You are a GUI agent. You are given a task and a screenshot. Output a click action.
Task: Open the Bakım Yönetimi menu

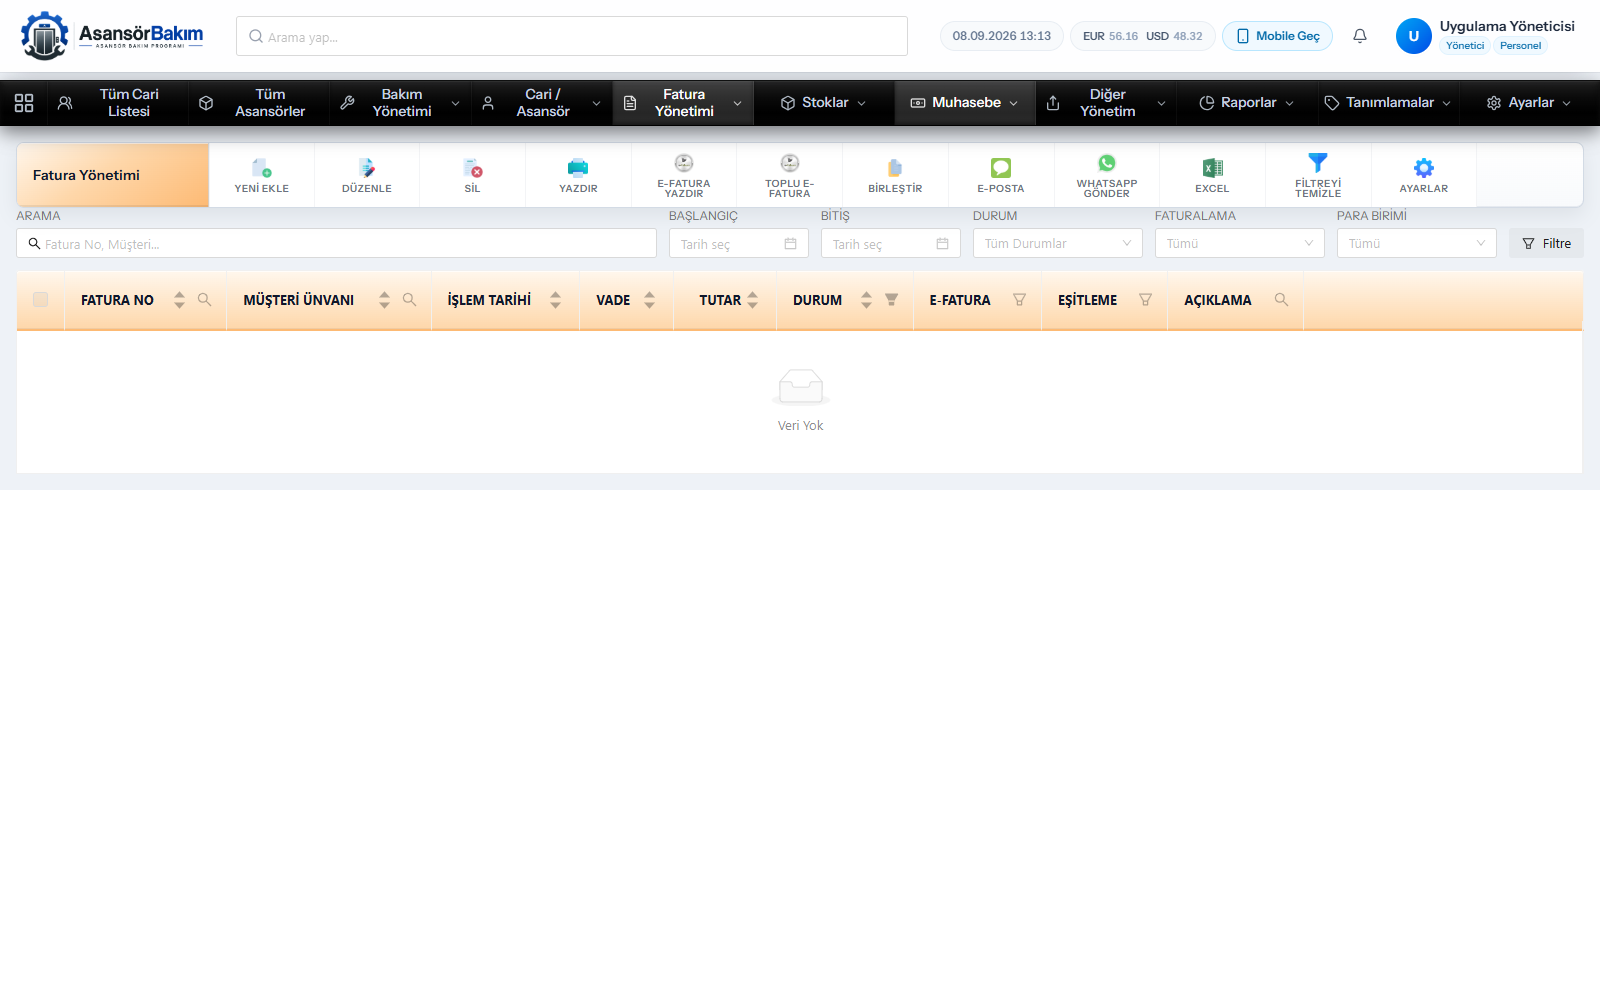click(400, 103)
